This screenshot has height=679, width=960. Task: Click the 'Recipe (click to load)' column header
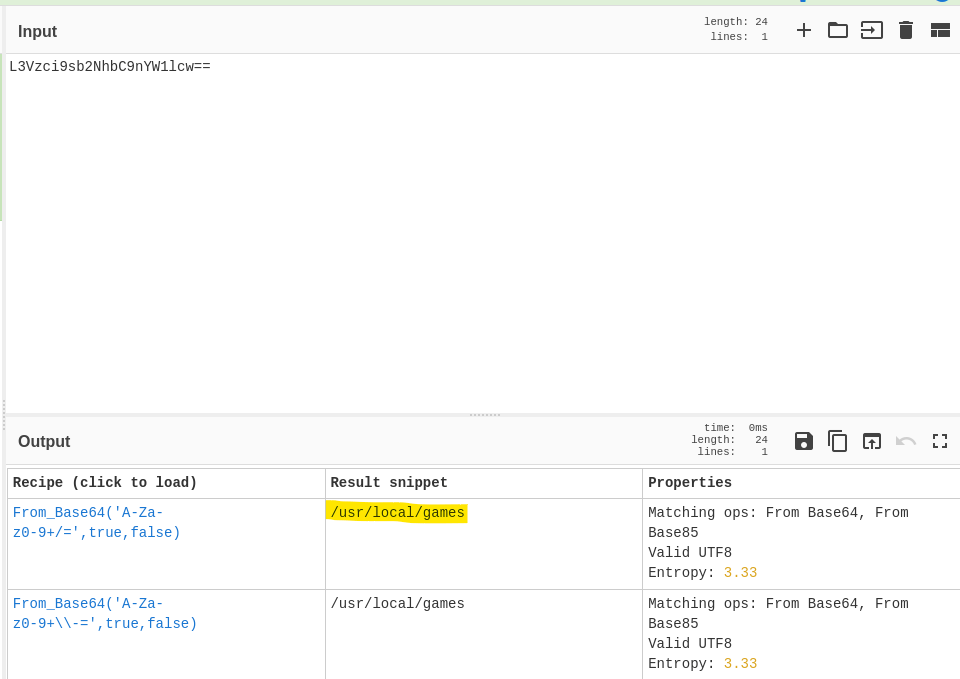(x=105, y=483)
